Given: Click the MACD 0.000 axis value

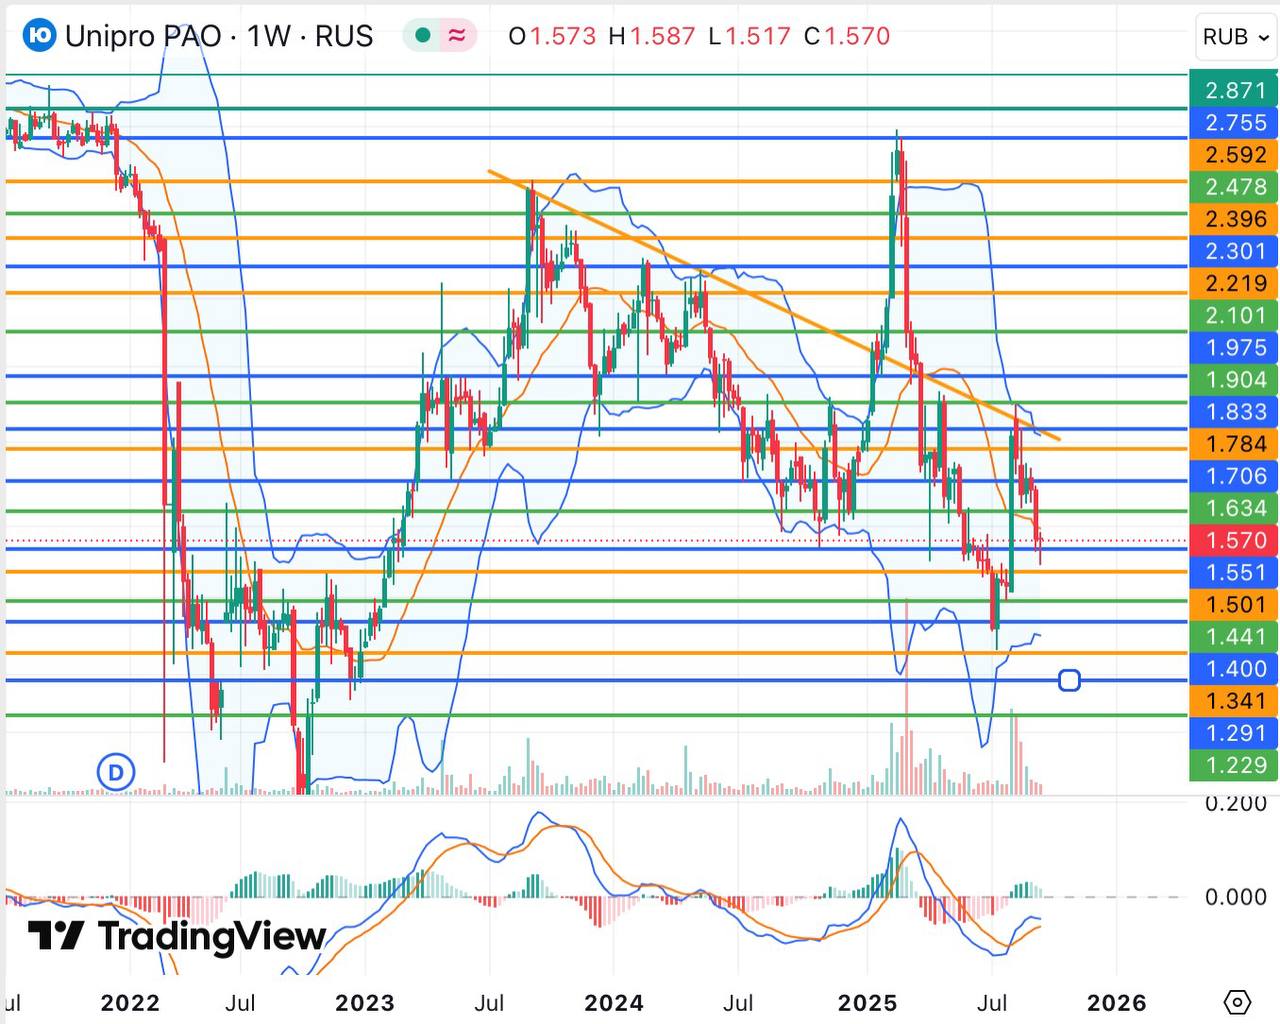Looking at the screenshot, I should coord(1235,896).
